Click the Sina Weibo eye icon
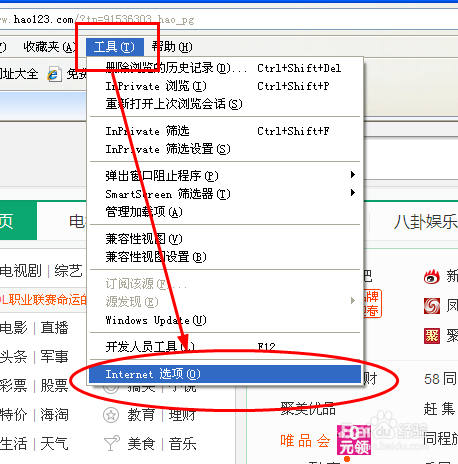Image resolution: width=458 pixels, height=464 pixels. point(432,277)
